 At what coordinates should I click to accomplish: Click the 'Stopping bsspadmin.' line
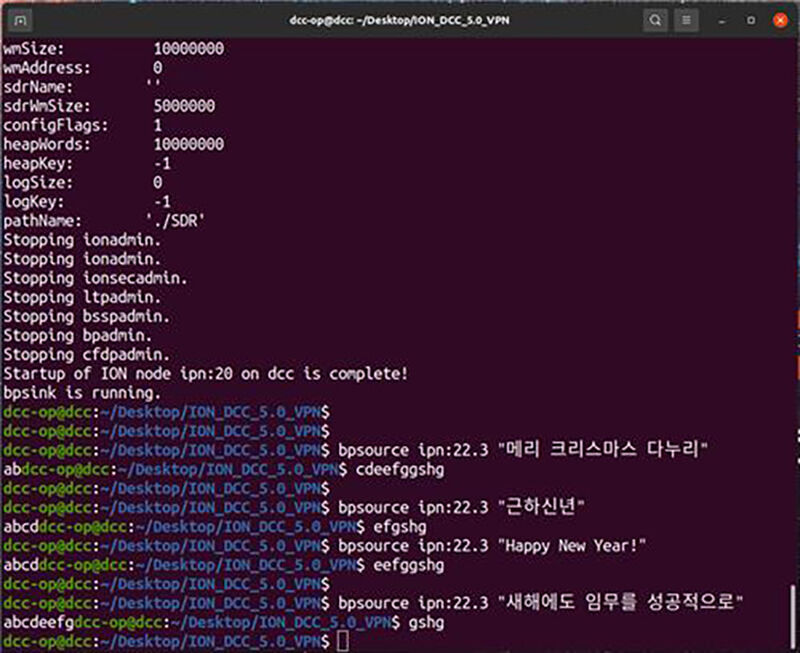click(87, 316)
